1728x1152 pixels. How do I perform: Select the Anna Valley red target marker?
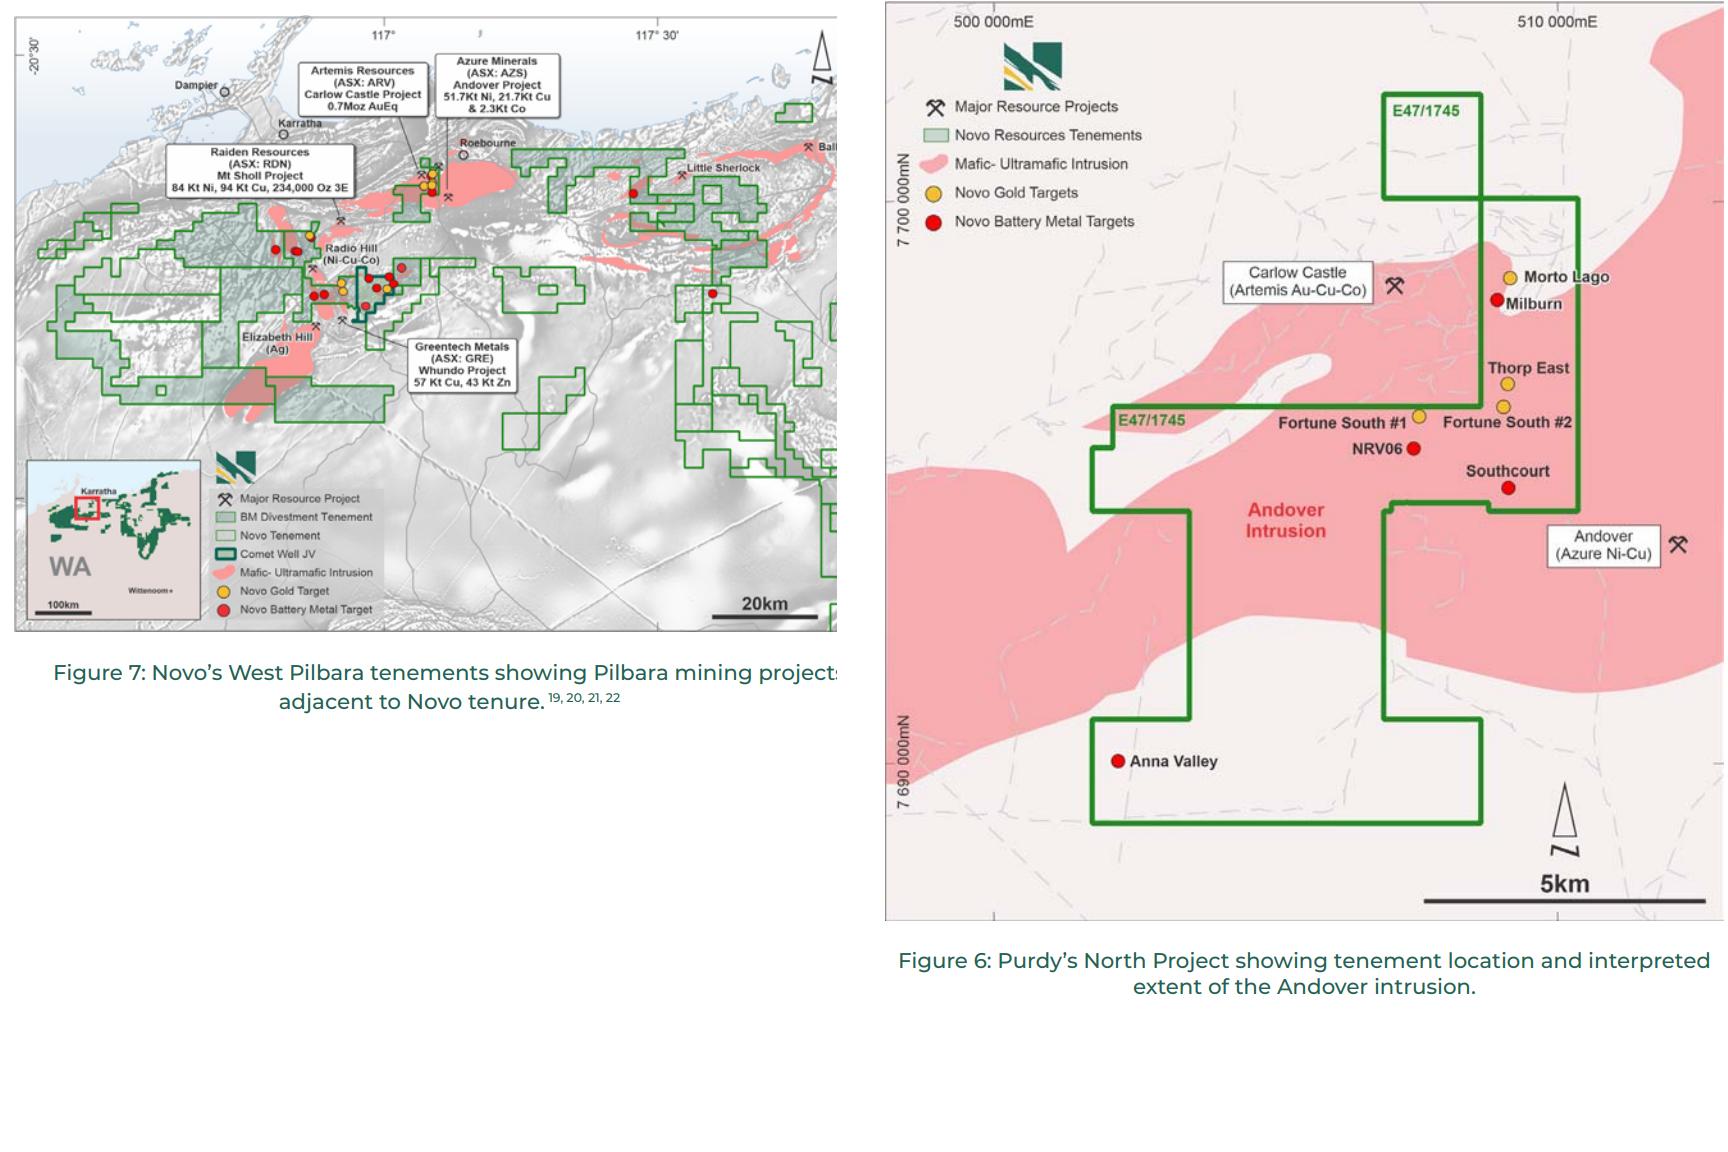1118,761
